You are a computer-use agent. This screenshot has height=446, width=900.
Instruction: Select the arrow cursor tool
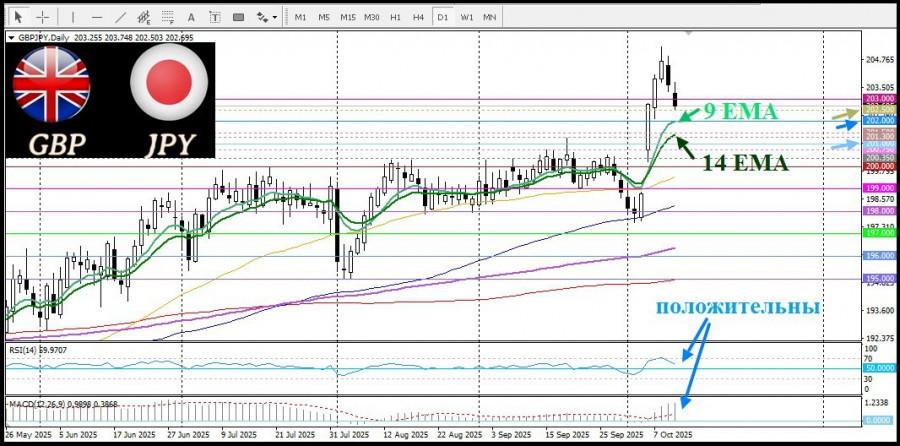(18, 17)
